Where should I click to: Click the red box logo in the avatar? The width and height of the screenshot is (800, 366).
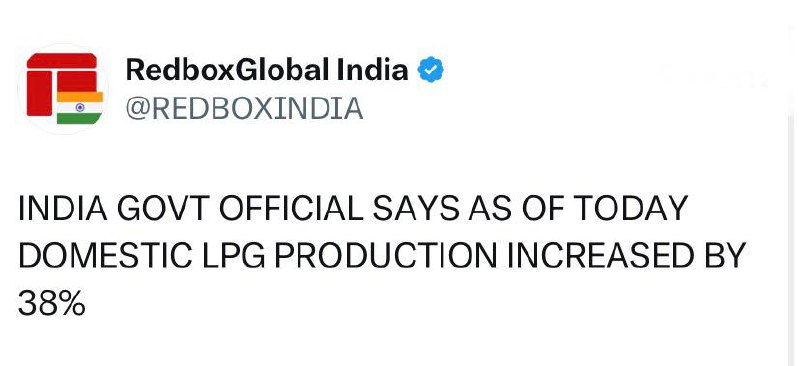[x=62, y=83]
